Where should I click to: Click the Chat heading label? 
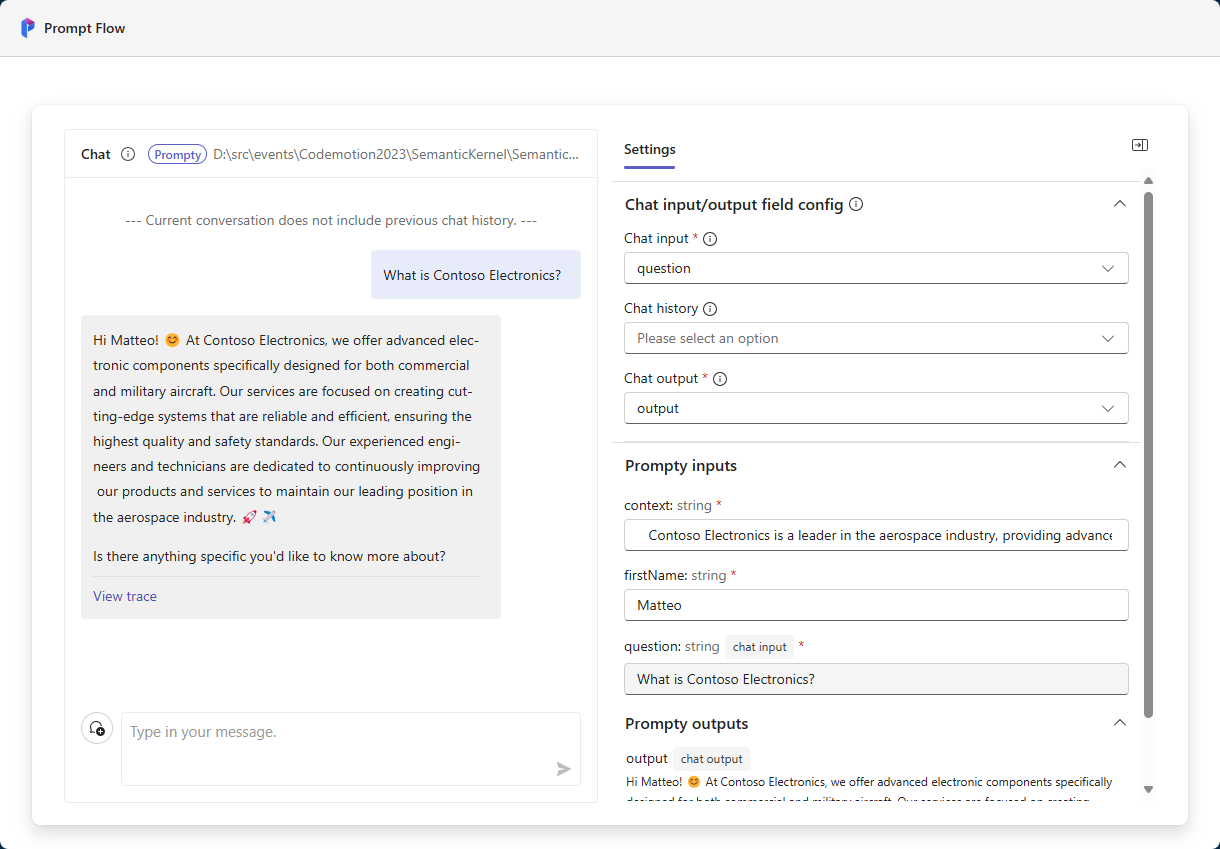[x=96, y=154]
